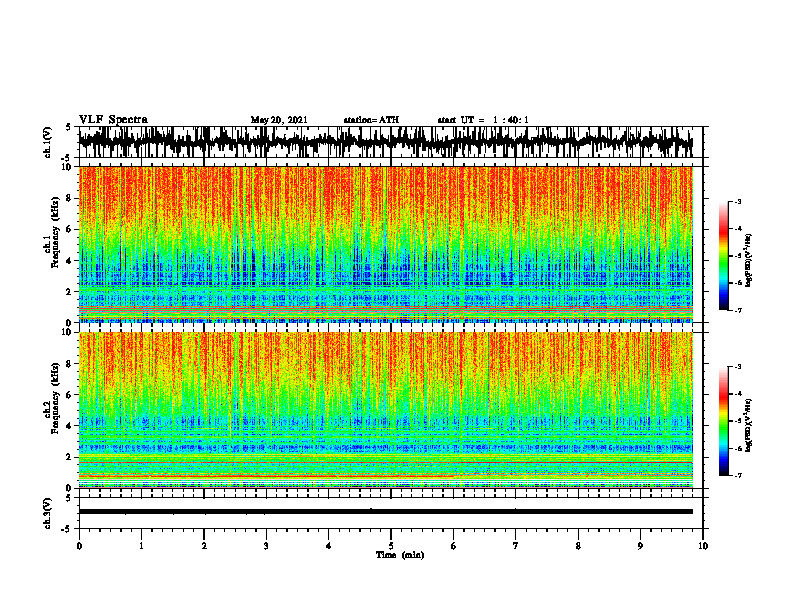Image resolution: width=792 pixels, height=612 pixels.
Task: Click the ch.1 voltage waveform trace panel
Action: [x=390, y=142]
